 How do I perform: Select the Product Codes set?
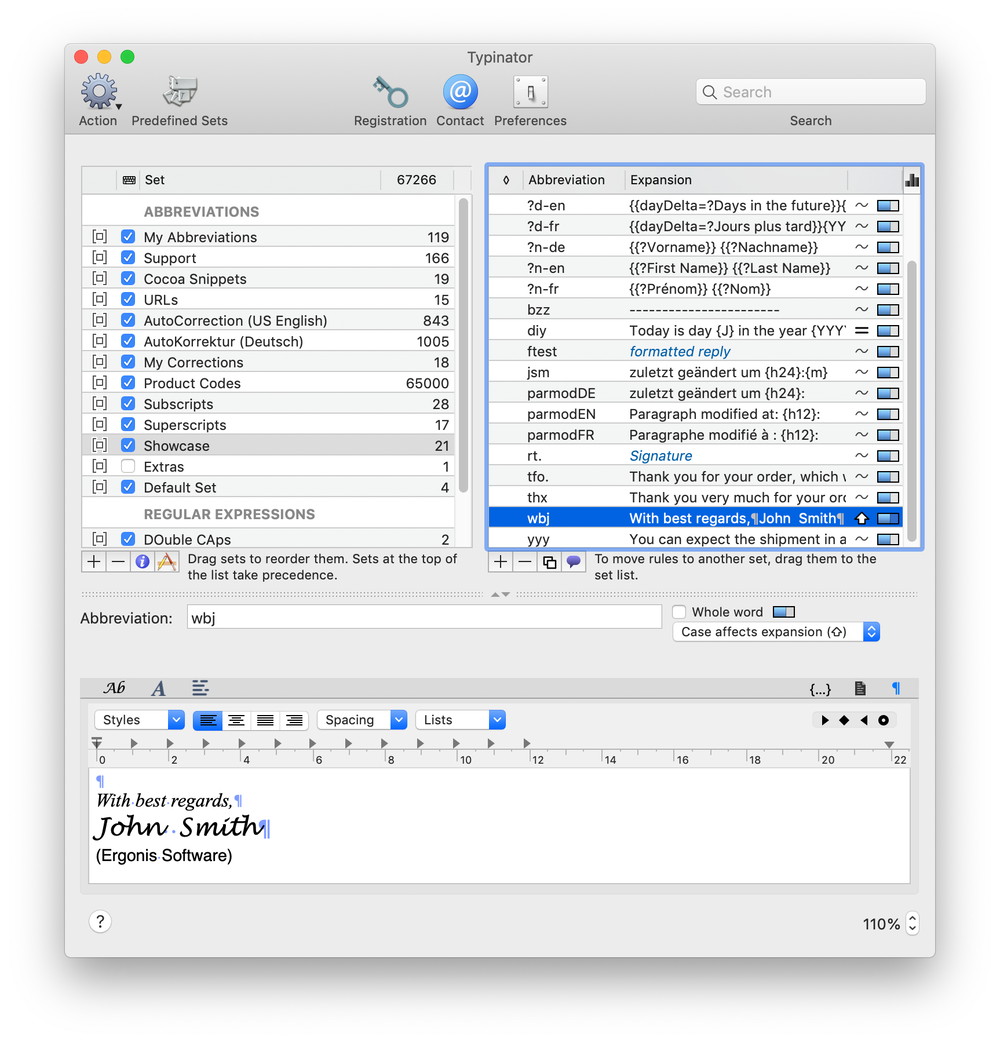click(x=269, y=383)
